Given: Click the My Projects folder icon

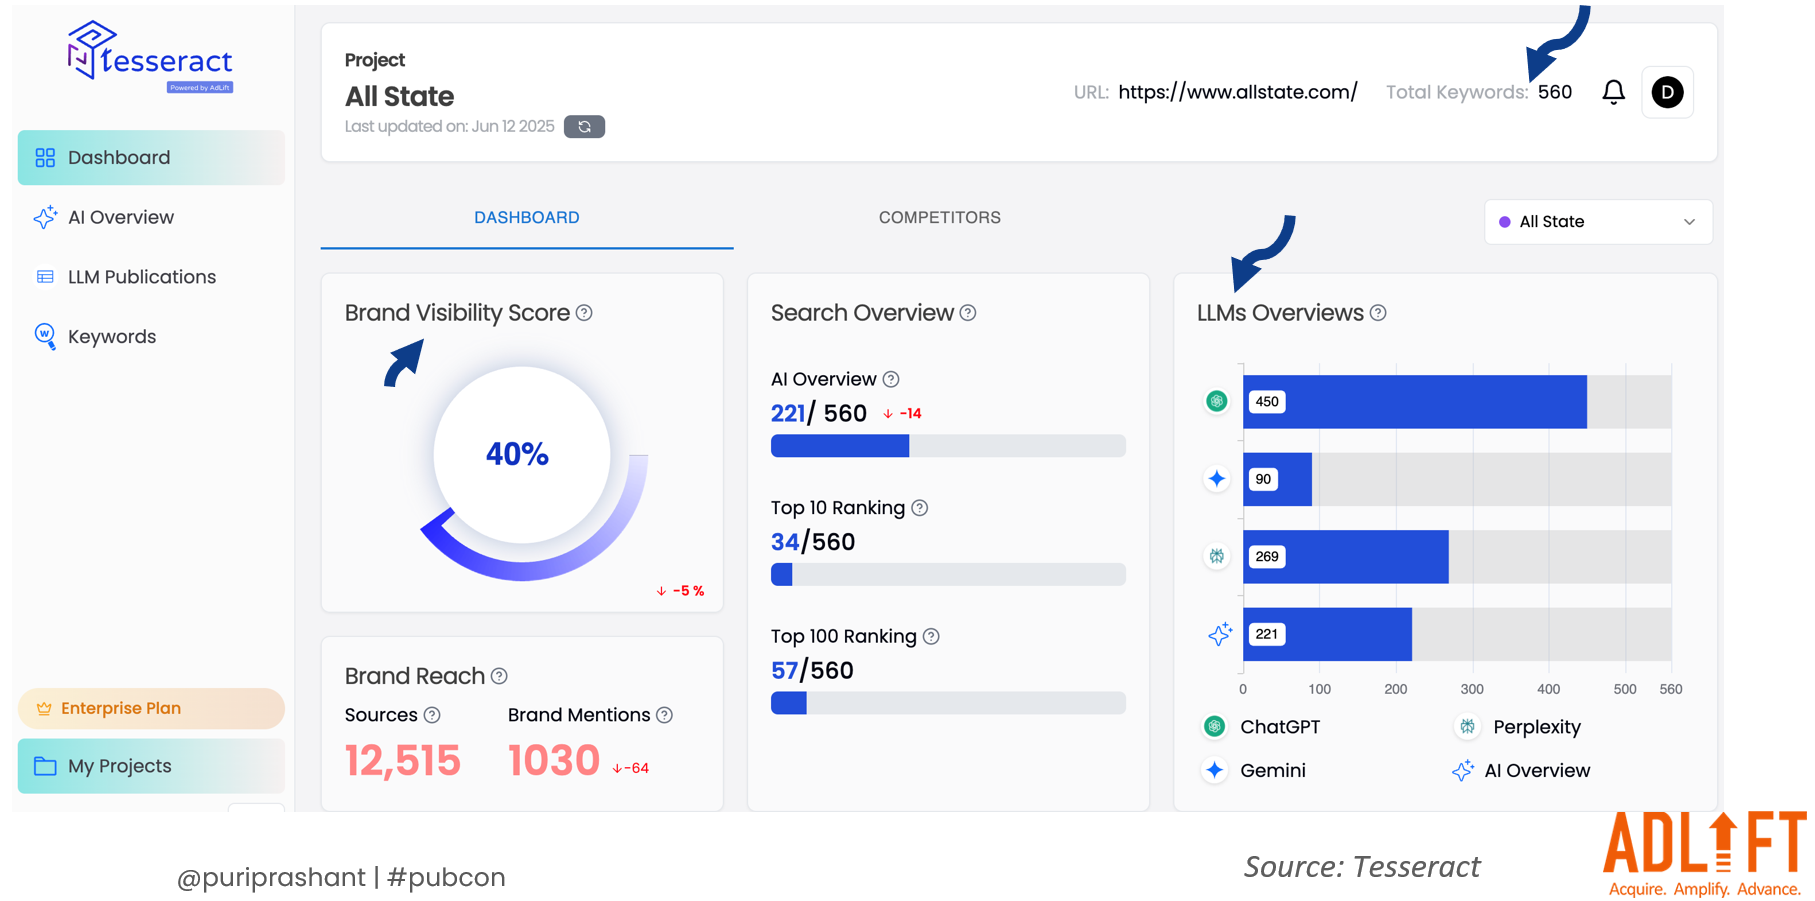Looking at the screenshot, I should [45, 766].
